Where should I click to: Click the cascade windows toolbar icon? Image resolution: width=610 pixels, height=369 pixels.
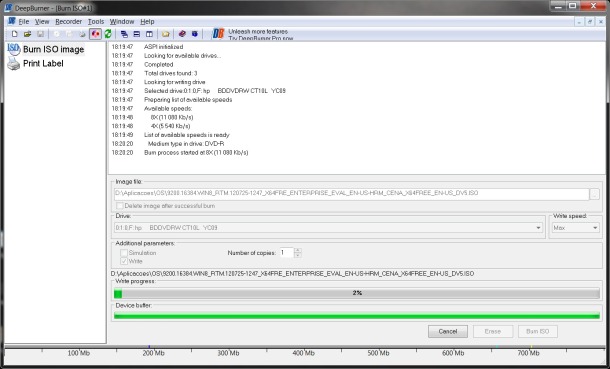click(124, 34)
